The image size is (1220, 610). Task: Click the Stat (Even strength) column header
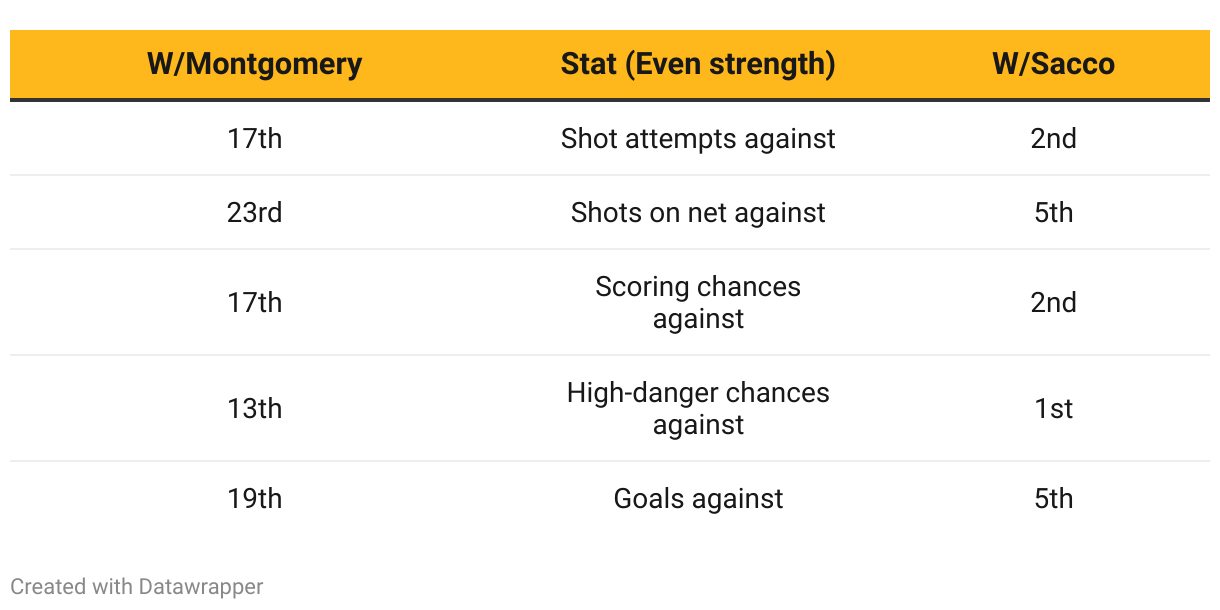[698, 64]
